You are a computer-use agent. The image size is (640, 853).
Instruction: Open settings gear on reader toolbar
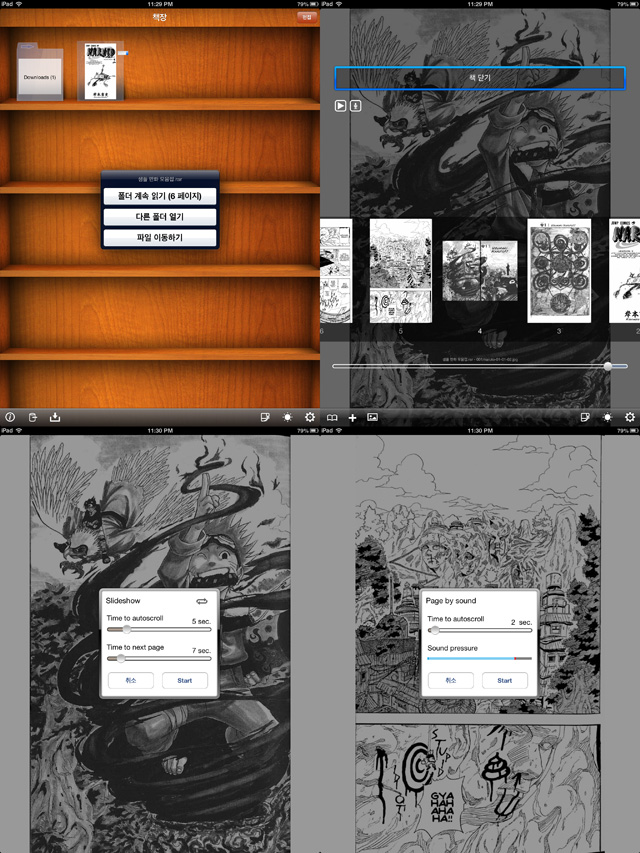pyautogui.click(x=630, y=417)
